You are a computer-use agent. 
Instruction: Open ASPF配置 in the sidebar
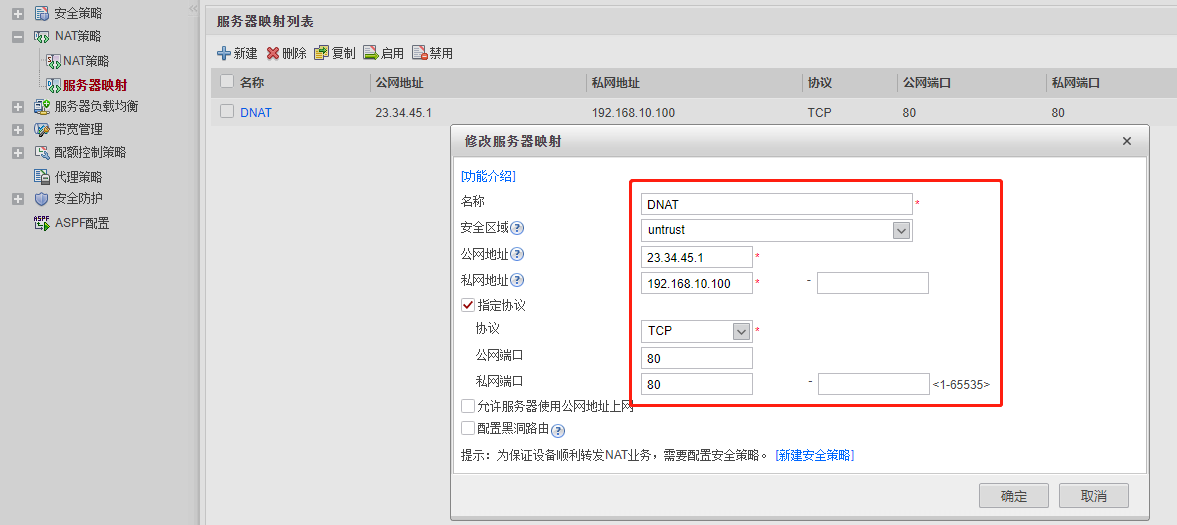point(82,223)
